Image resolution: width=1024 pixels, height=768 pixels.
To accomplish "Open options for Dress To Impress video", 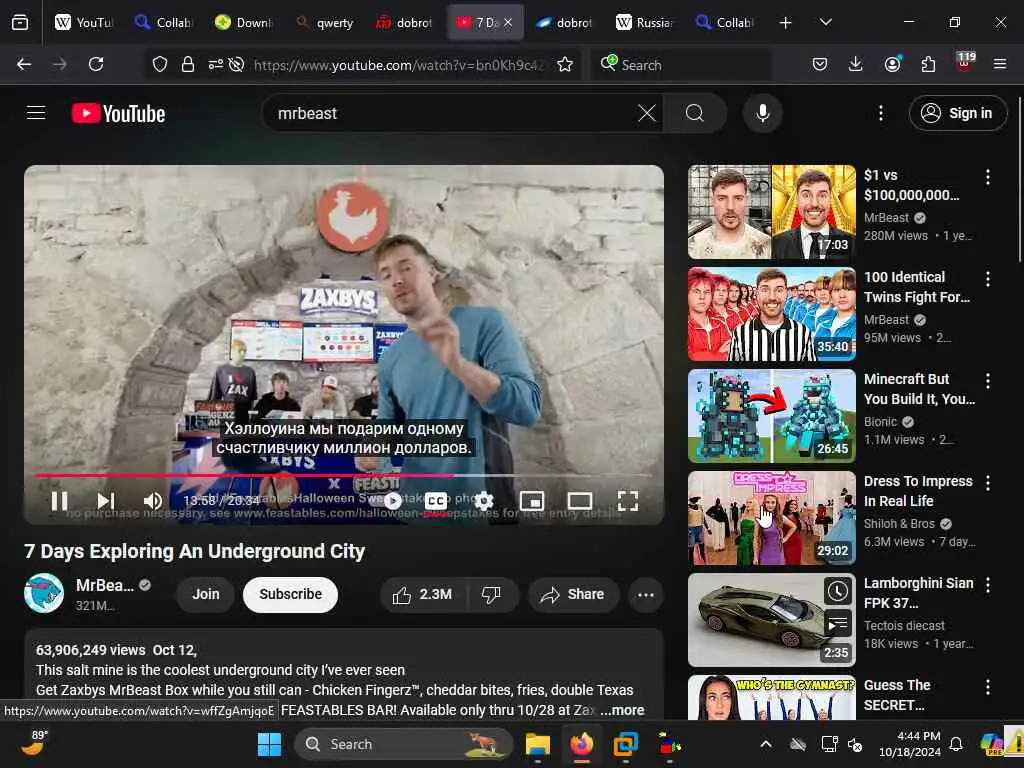I will click(x=987, y=483).
